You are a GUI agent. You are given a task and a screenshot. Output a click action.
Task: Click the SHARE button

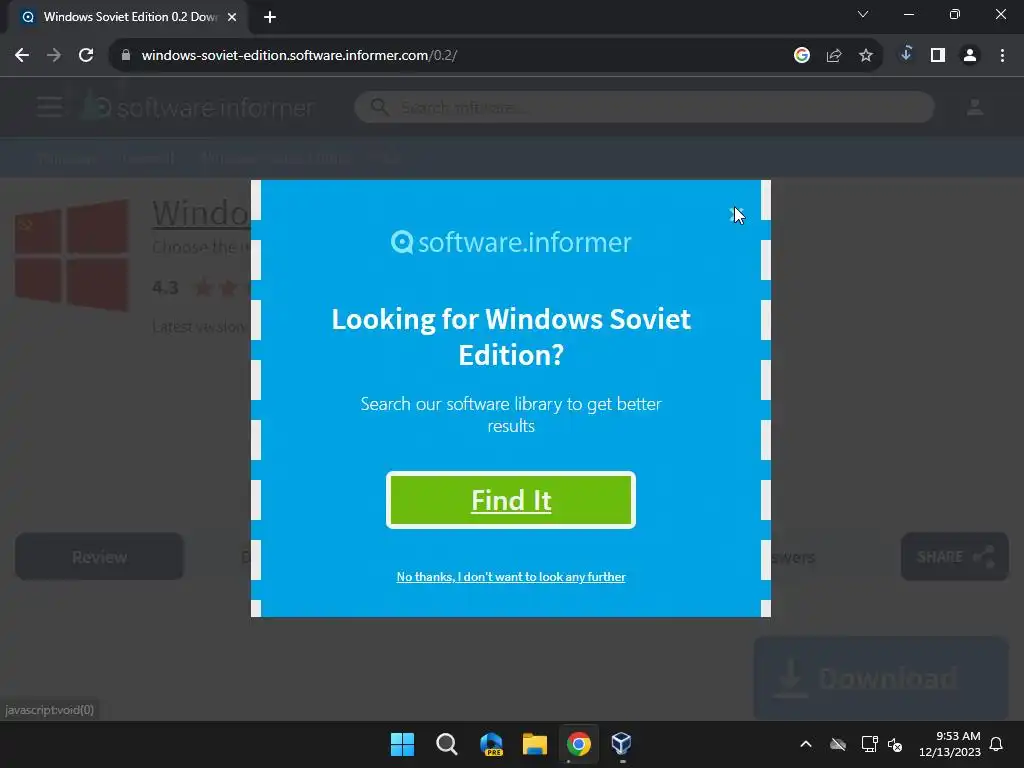click(955, 557)
